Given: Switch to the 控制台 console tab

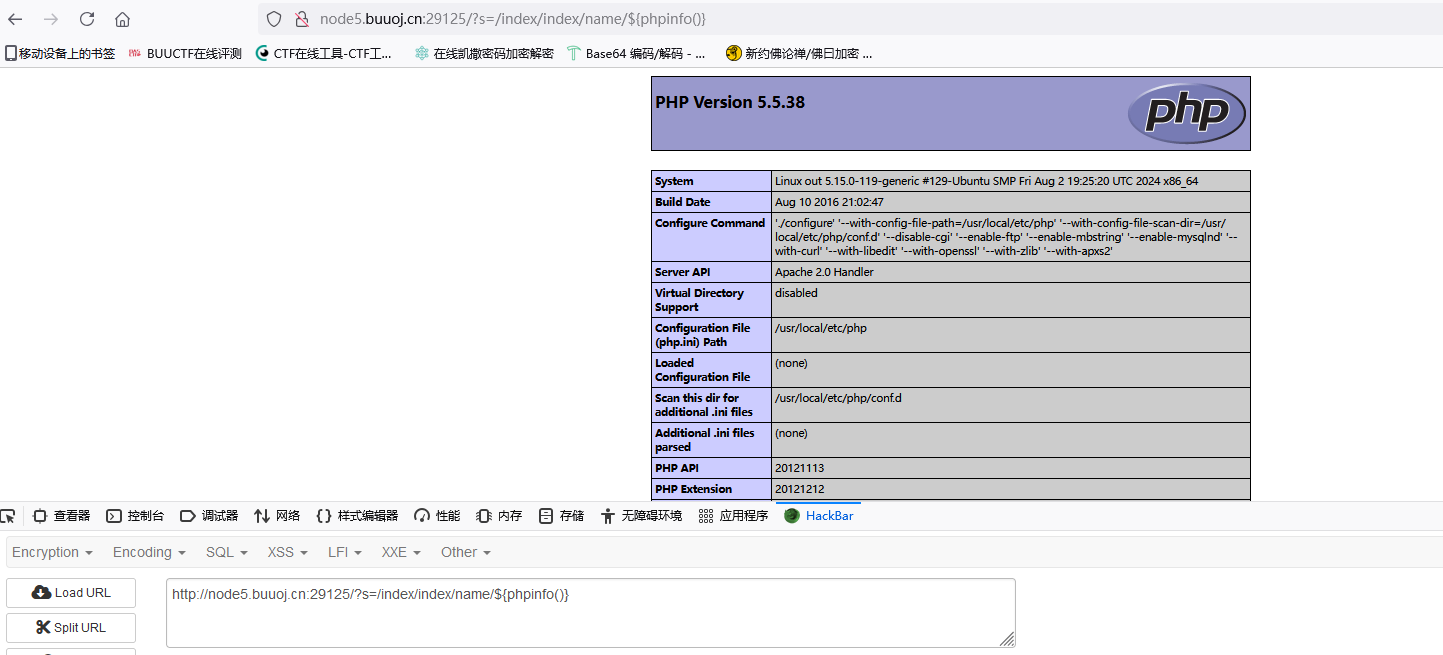Looking at the screenshot, I should pyautogui.click(x=135, y=516).
